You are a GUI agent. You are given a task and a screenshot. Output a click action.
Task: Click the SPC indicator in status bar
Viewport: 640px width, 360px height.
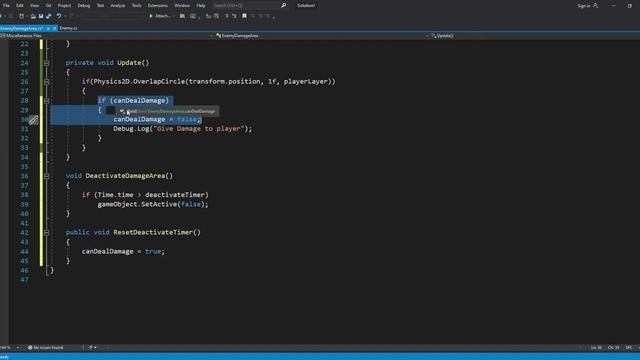629,348
